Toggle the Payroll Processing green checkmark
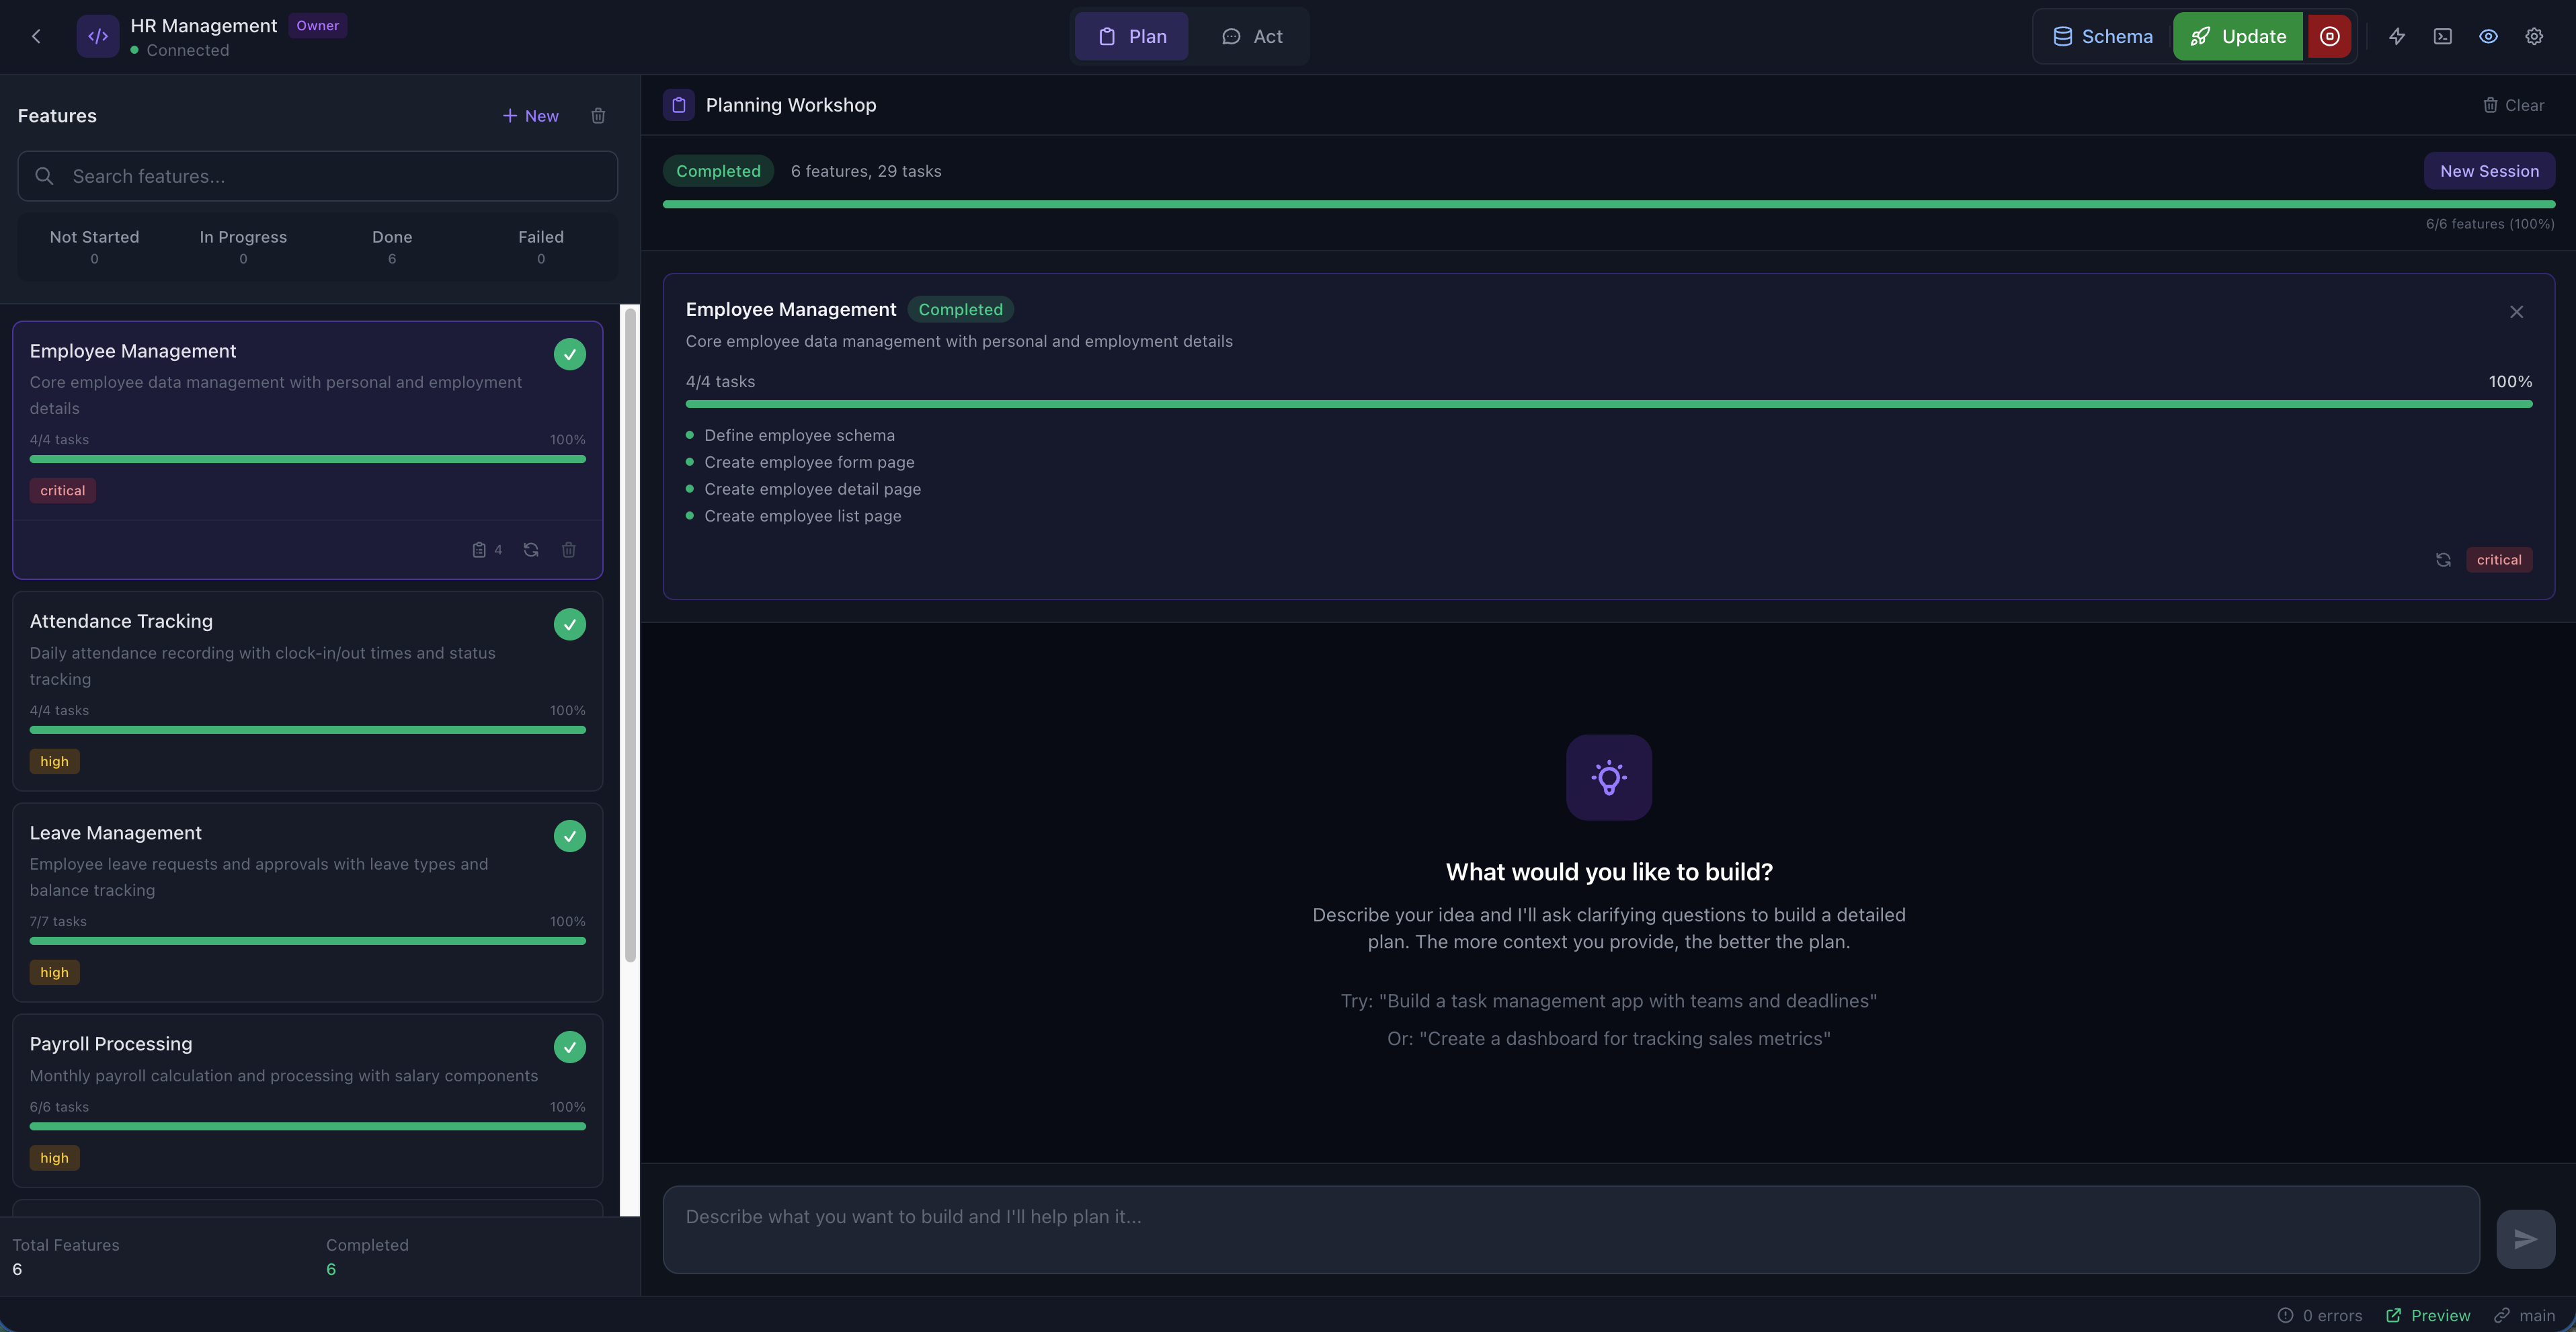This screenshot has height=1332, width=2576. pyautogui.click(x=570, y=1047)
